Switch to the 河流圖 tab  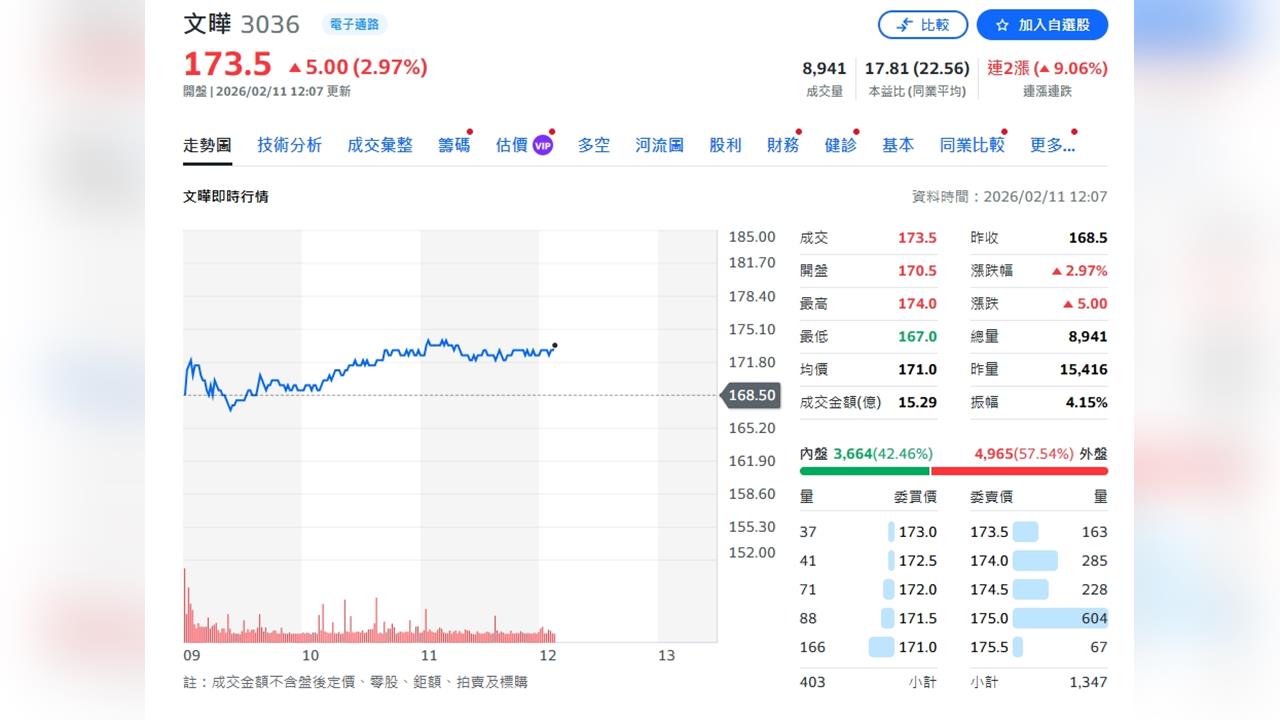pyautogui.click(x=658, y=144)
